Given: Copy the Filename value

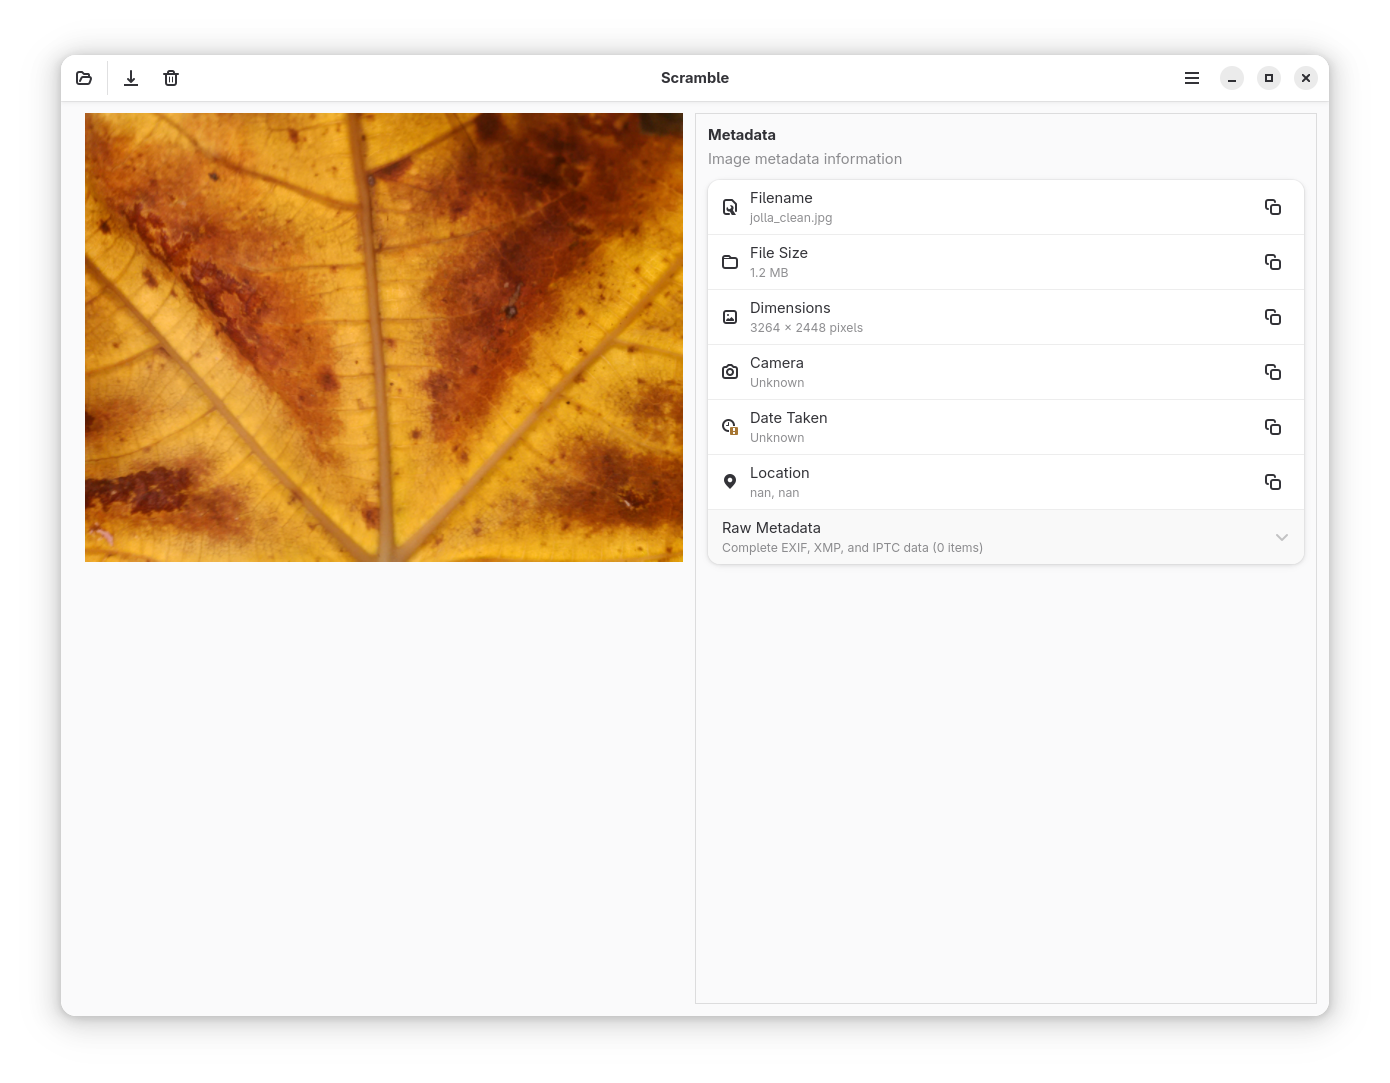Looking at the screenshot, I should (x=1273, y=207).
